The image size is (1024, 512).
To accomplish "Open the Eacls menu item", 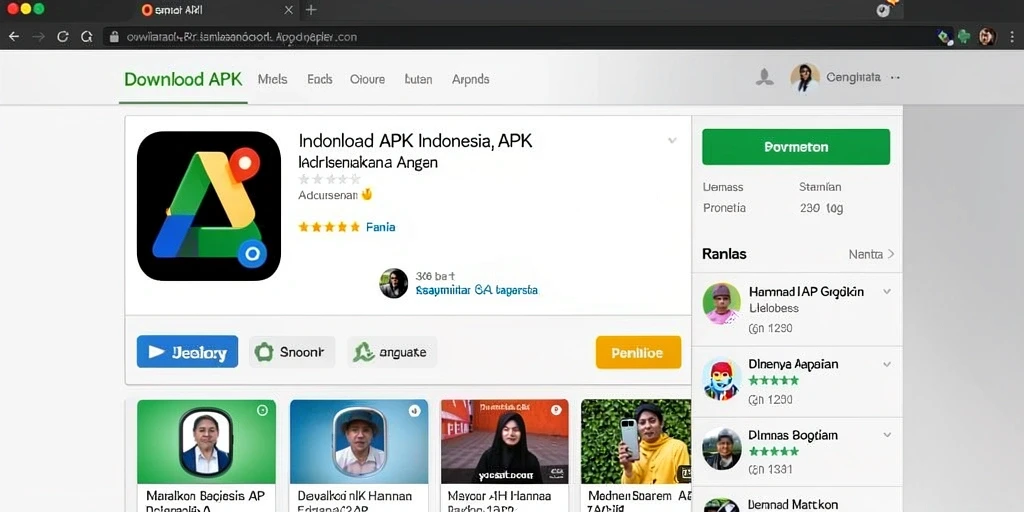I will click(x=320, y=80).
